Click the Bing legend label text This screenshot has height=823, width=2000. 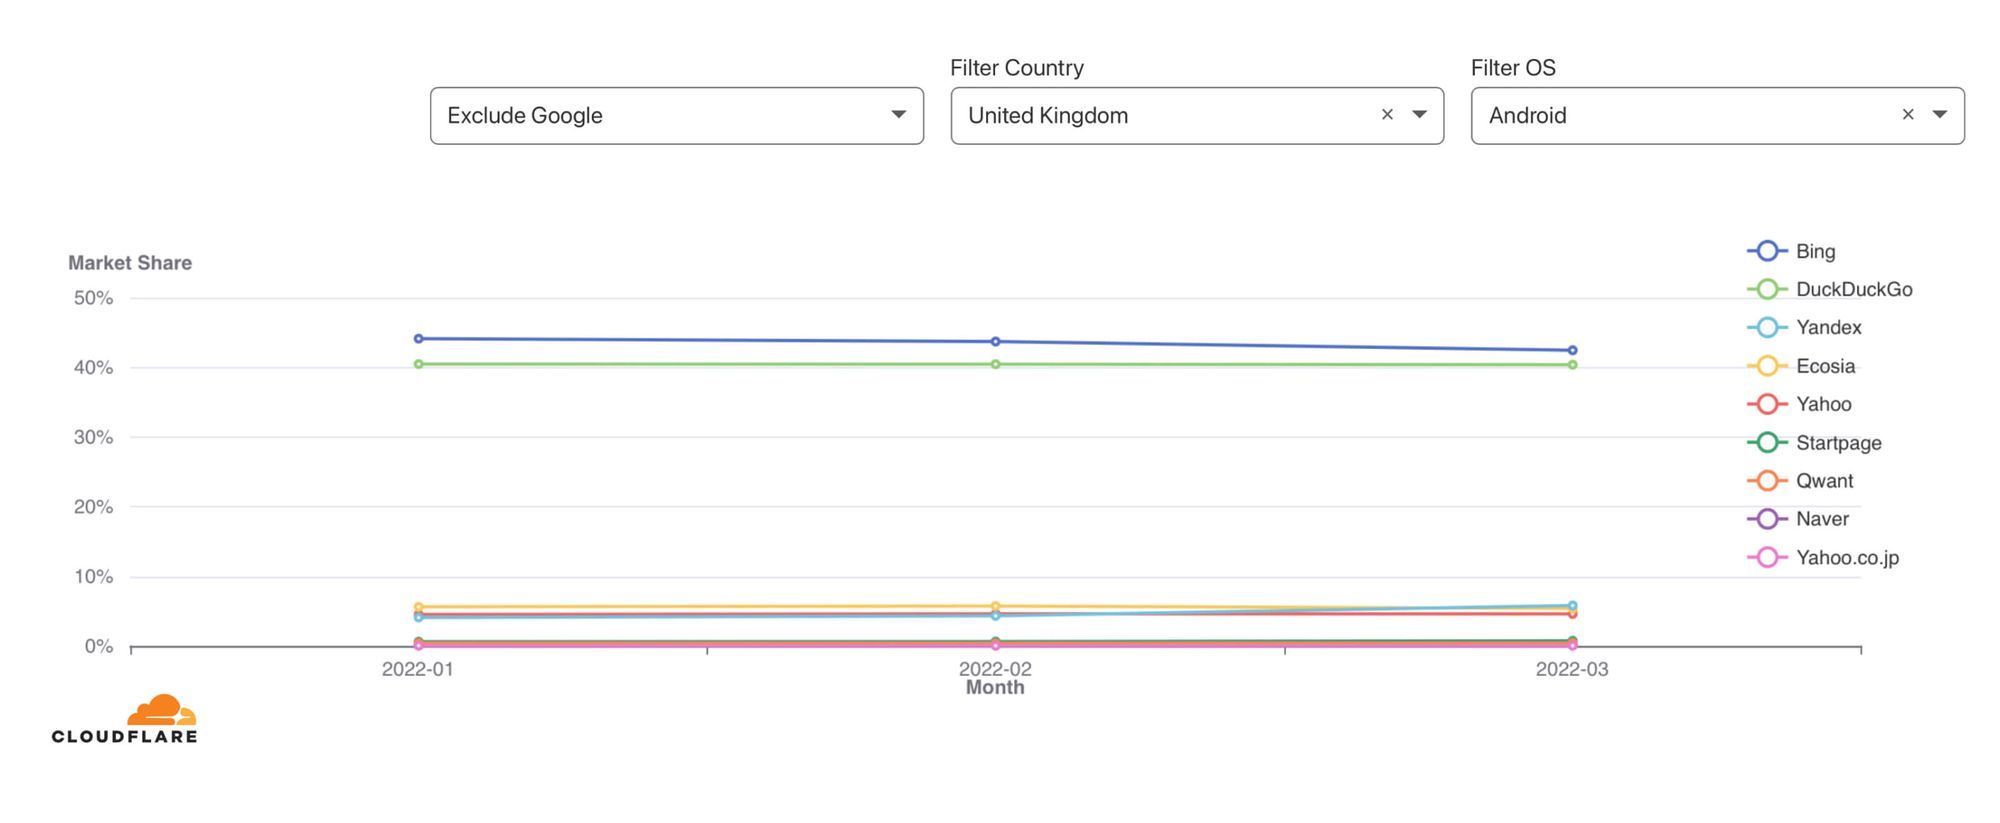point(1814,251)
